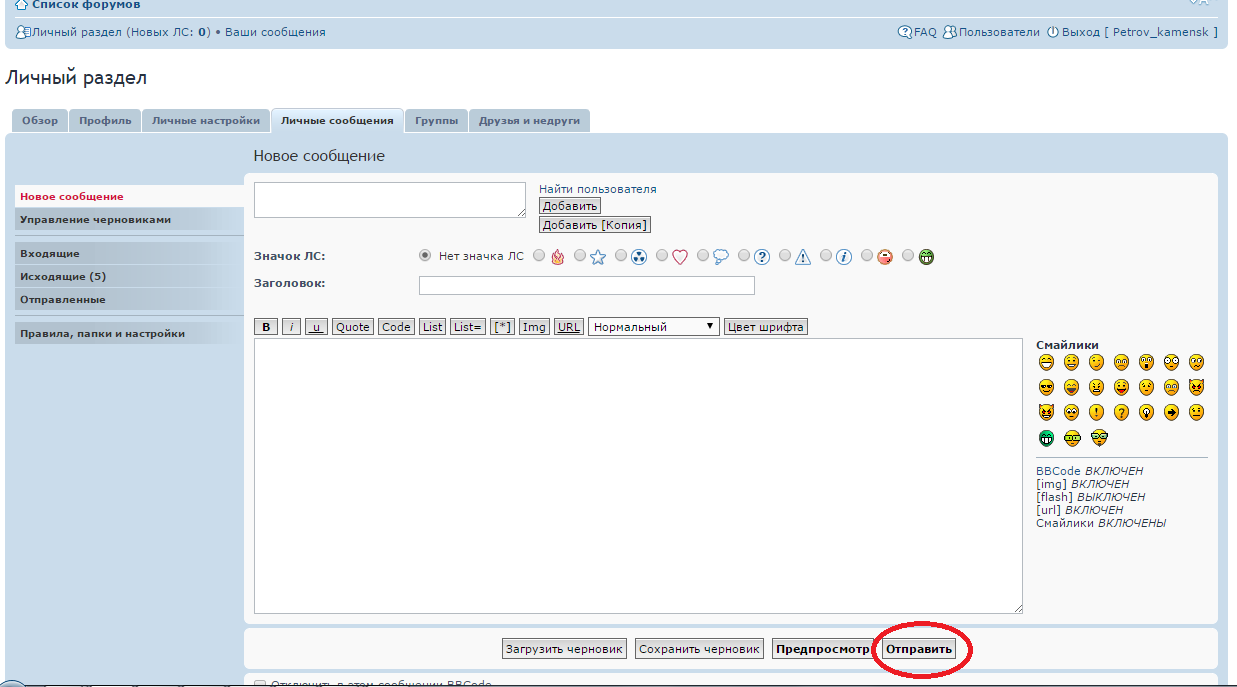This screenshot has width=1237, height=687.
Task: Open the Нормальный font size dropdown
Action: (x=654, y=327)
